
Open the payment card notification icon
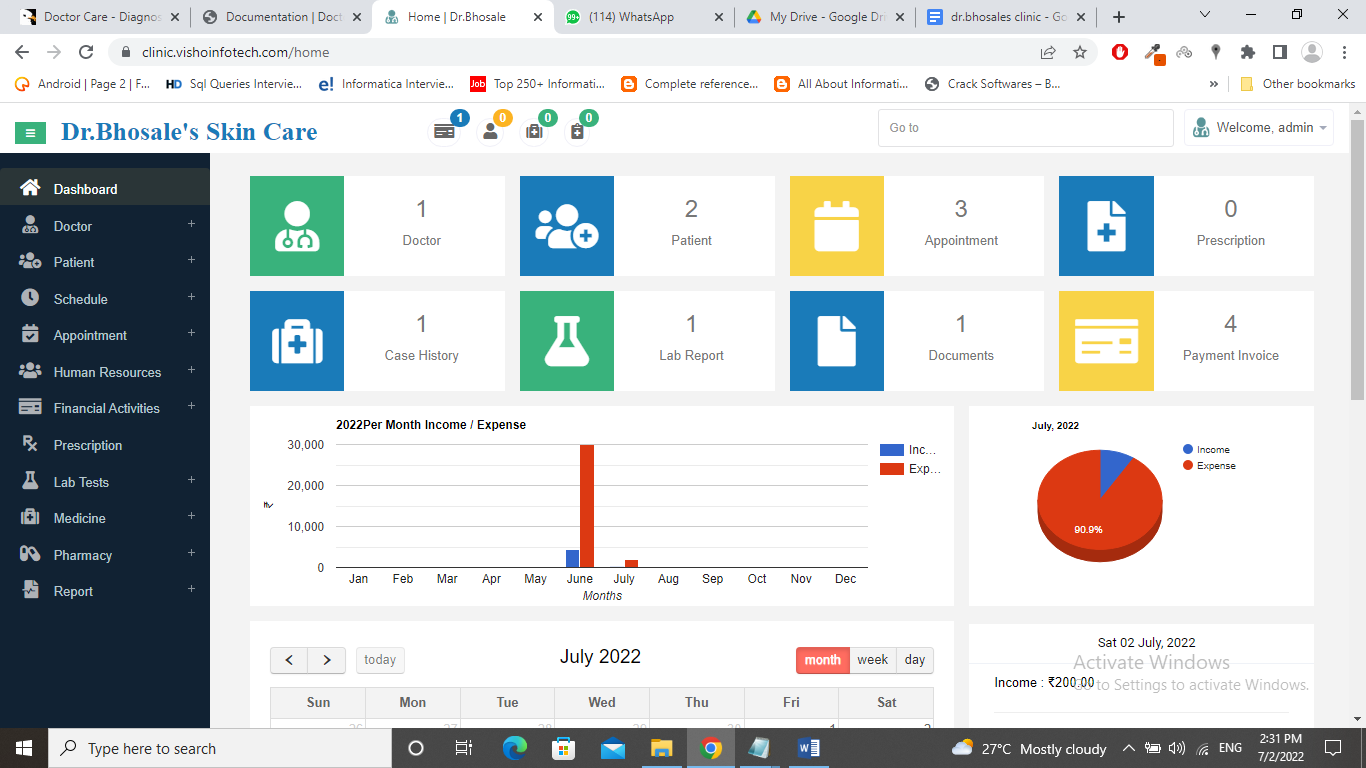click(x=443, y=132)
